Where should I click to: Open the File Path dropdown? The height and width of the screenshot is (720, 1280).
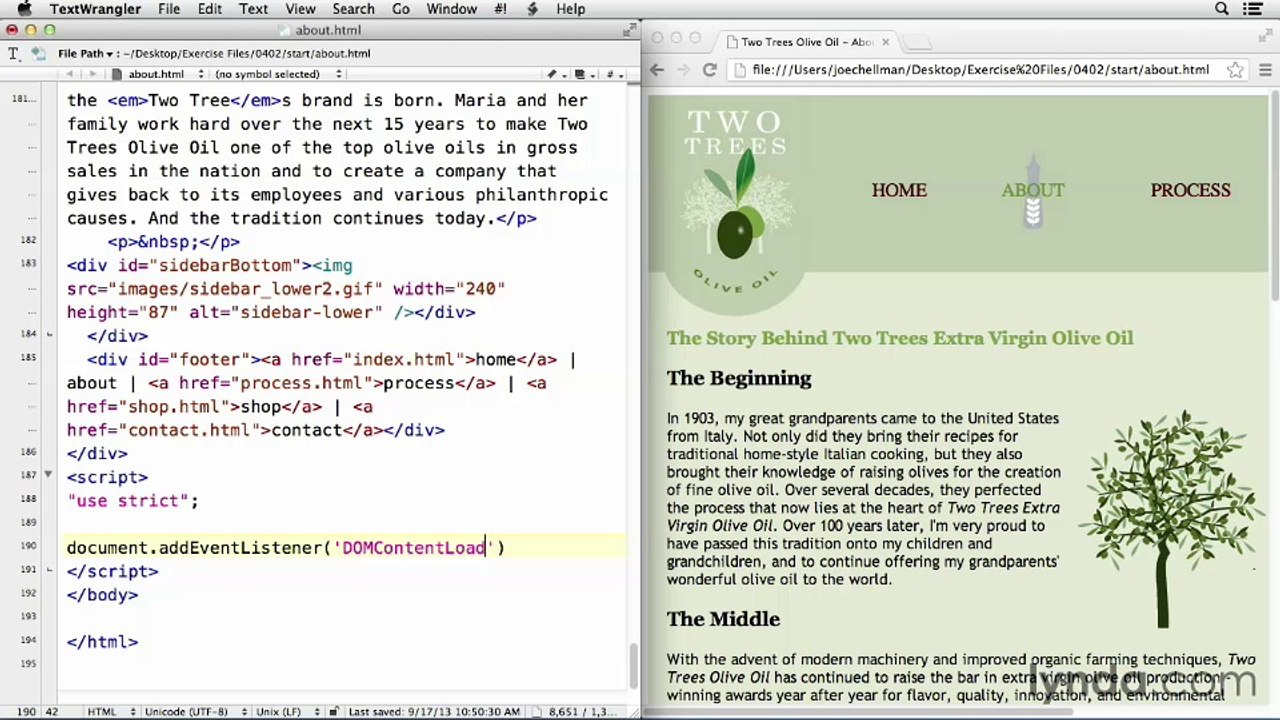tap(86, 53)
